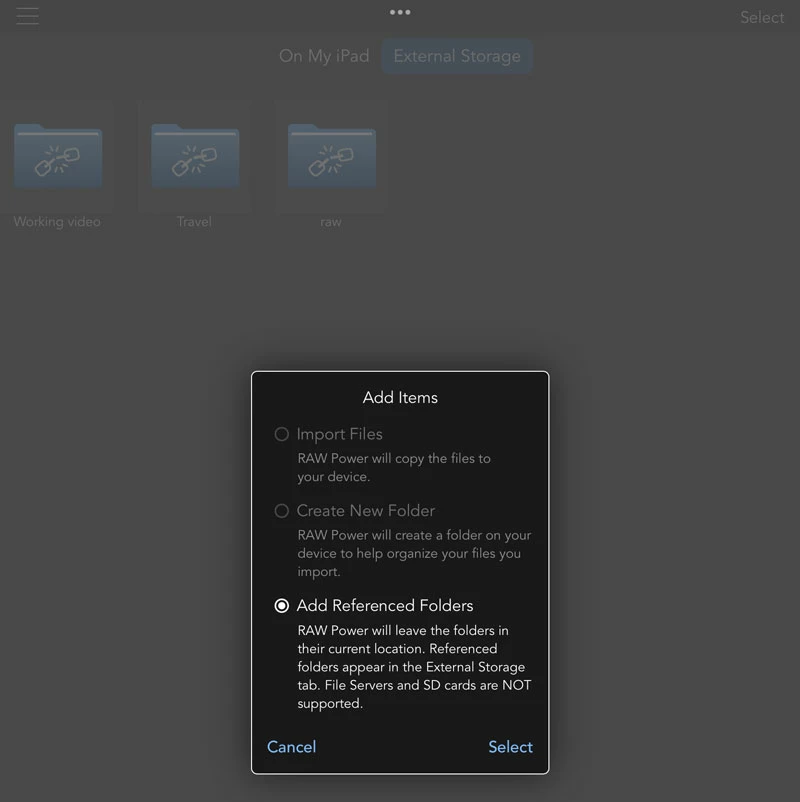The height and width of the screenshot is (802, 800).
Task: Click the 'create a folder on your device' description
Action: click(x=414, y=553)
